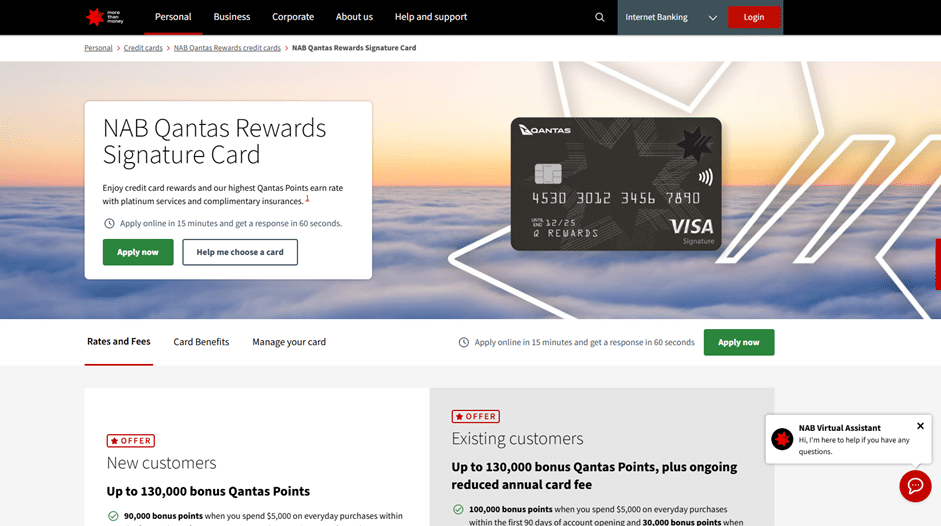
Task: Switch to the Card Benefits tab
Action: click(201, 342)
